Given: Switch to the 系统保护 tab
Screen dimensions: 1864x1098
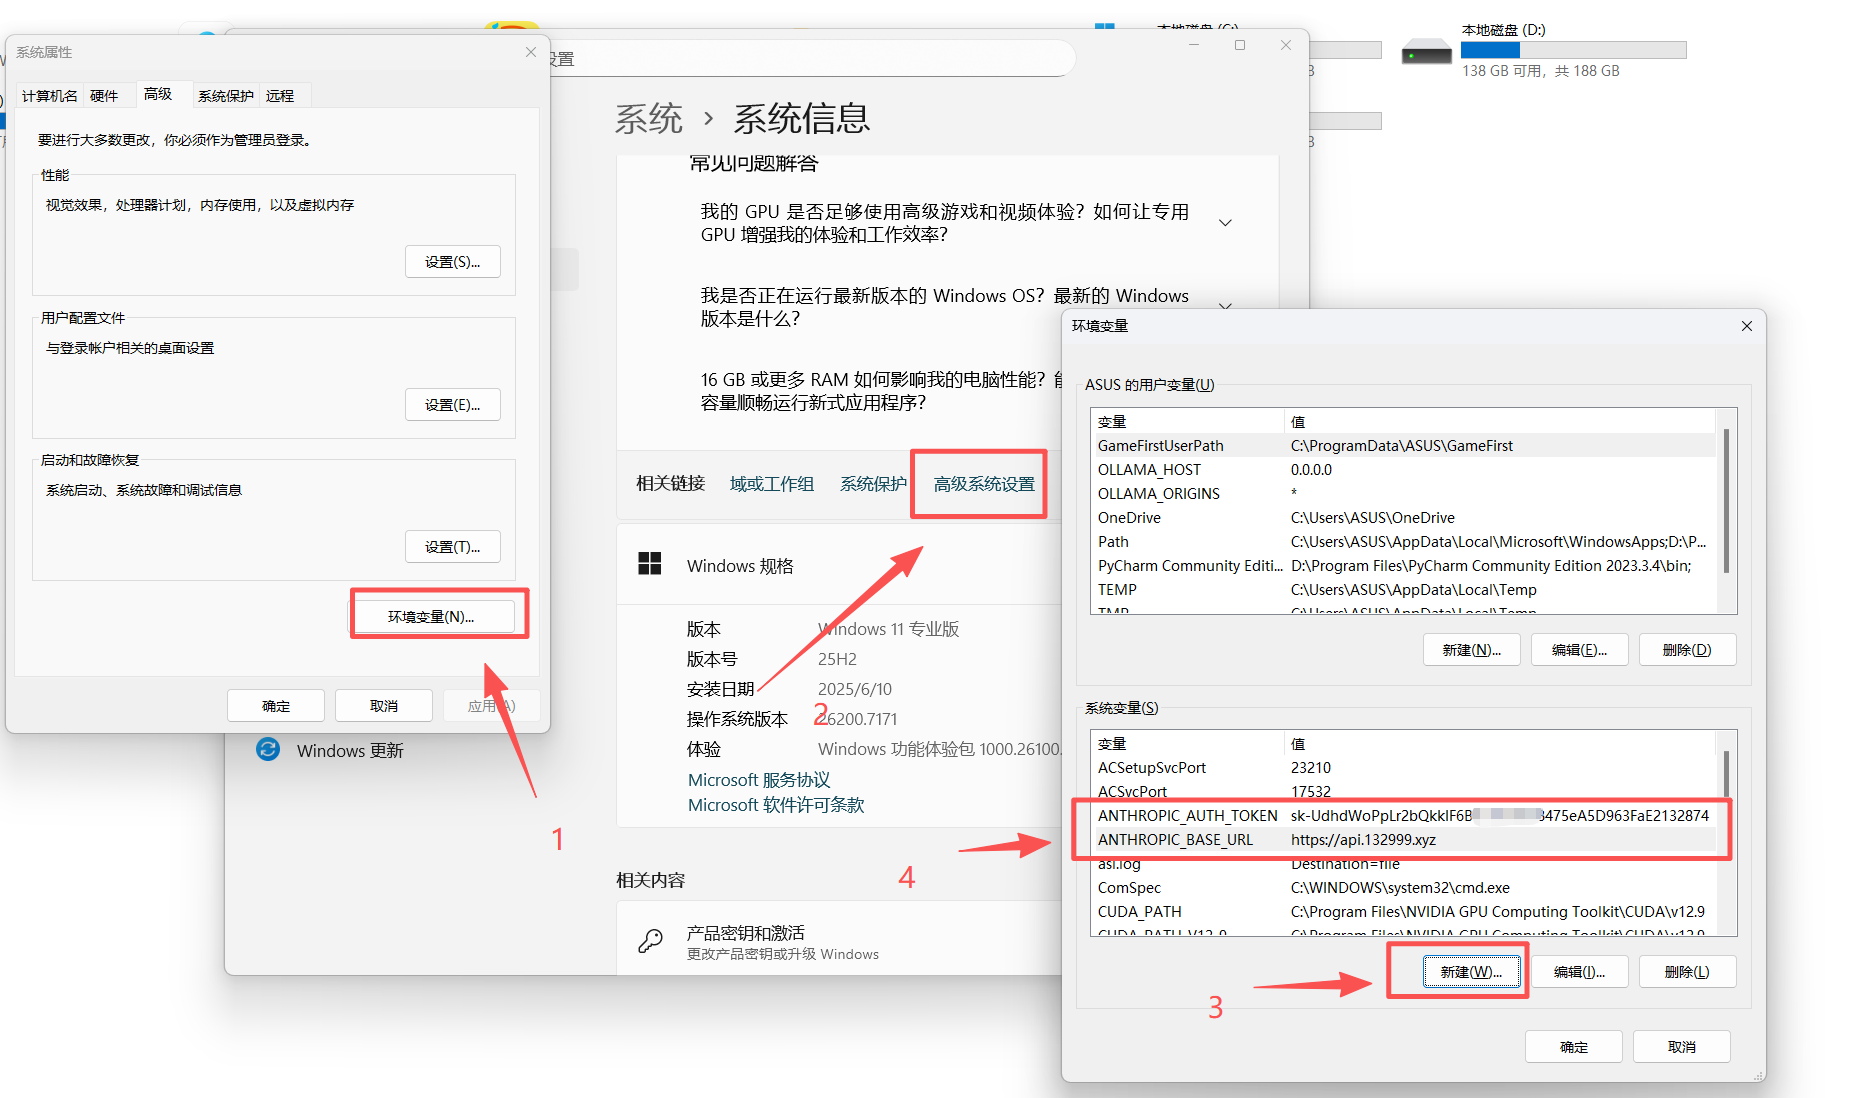Looking at the screenshot, I should (225, 96).
